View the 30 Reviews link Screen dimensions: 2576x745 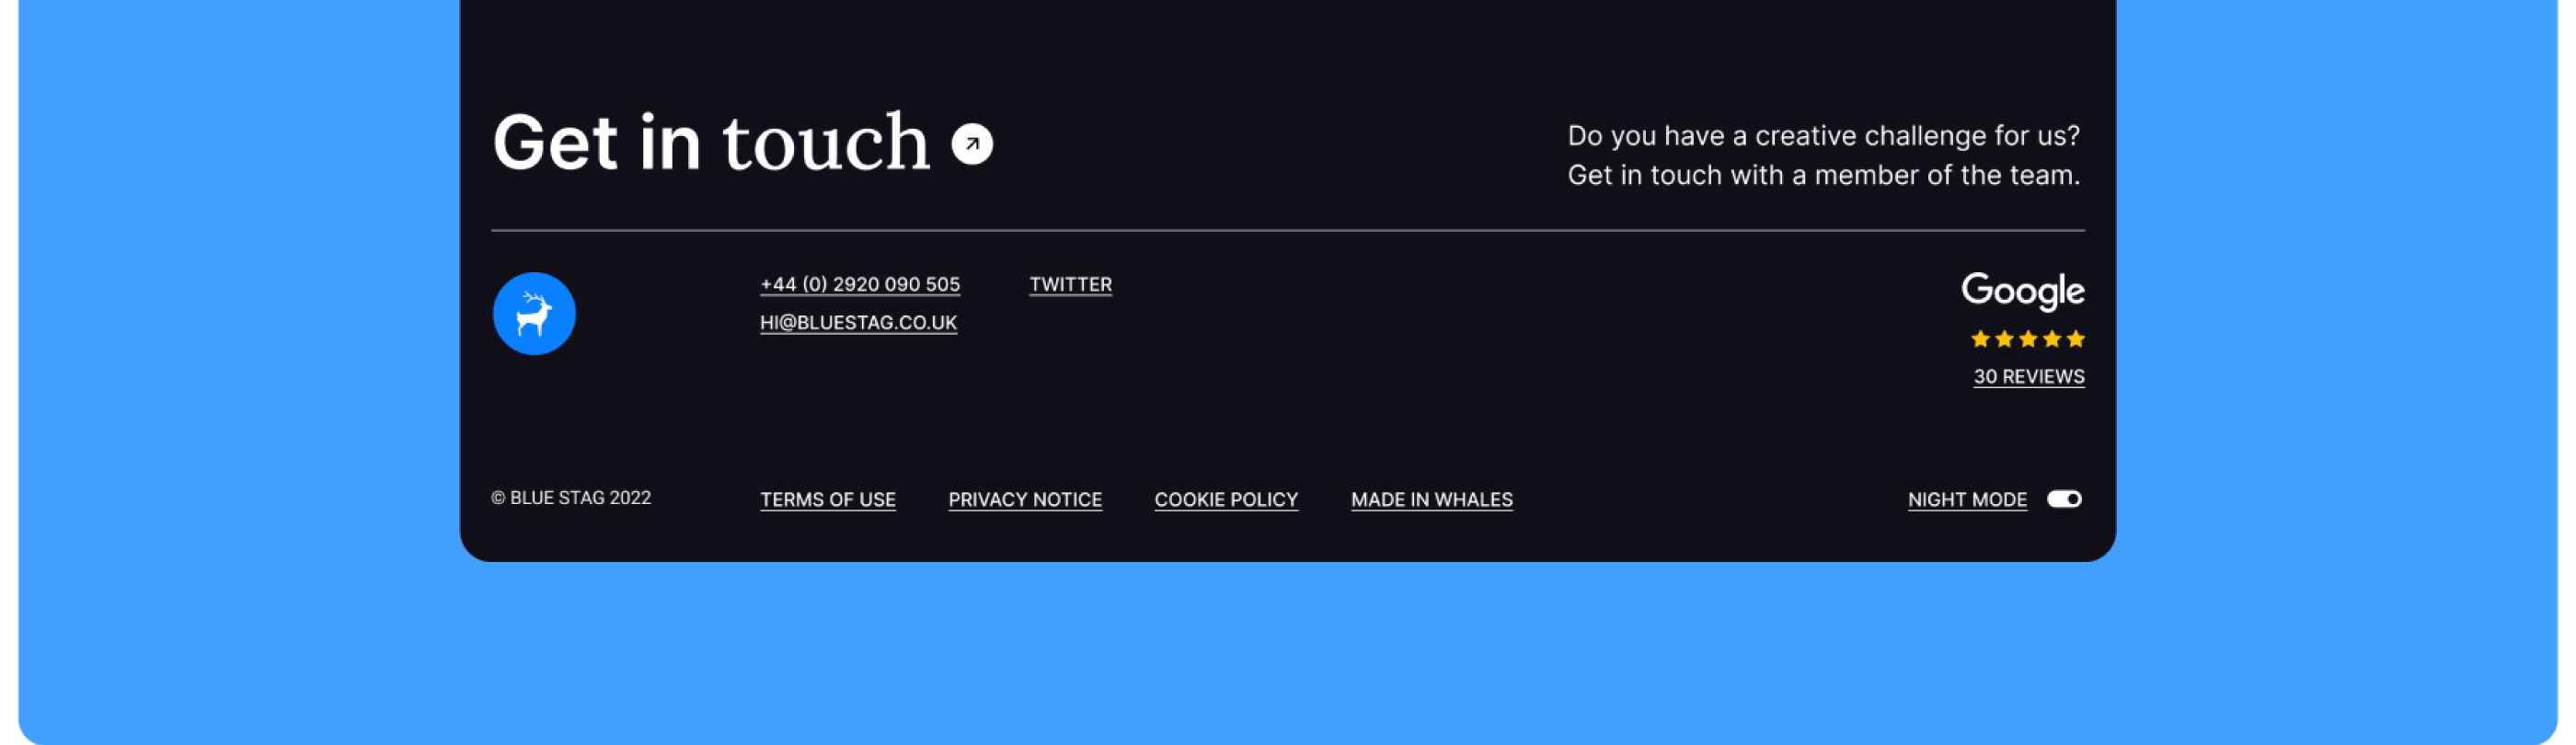(2028, 377)
